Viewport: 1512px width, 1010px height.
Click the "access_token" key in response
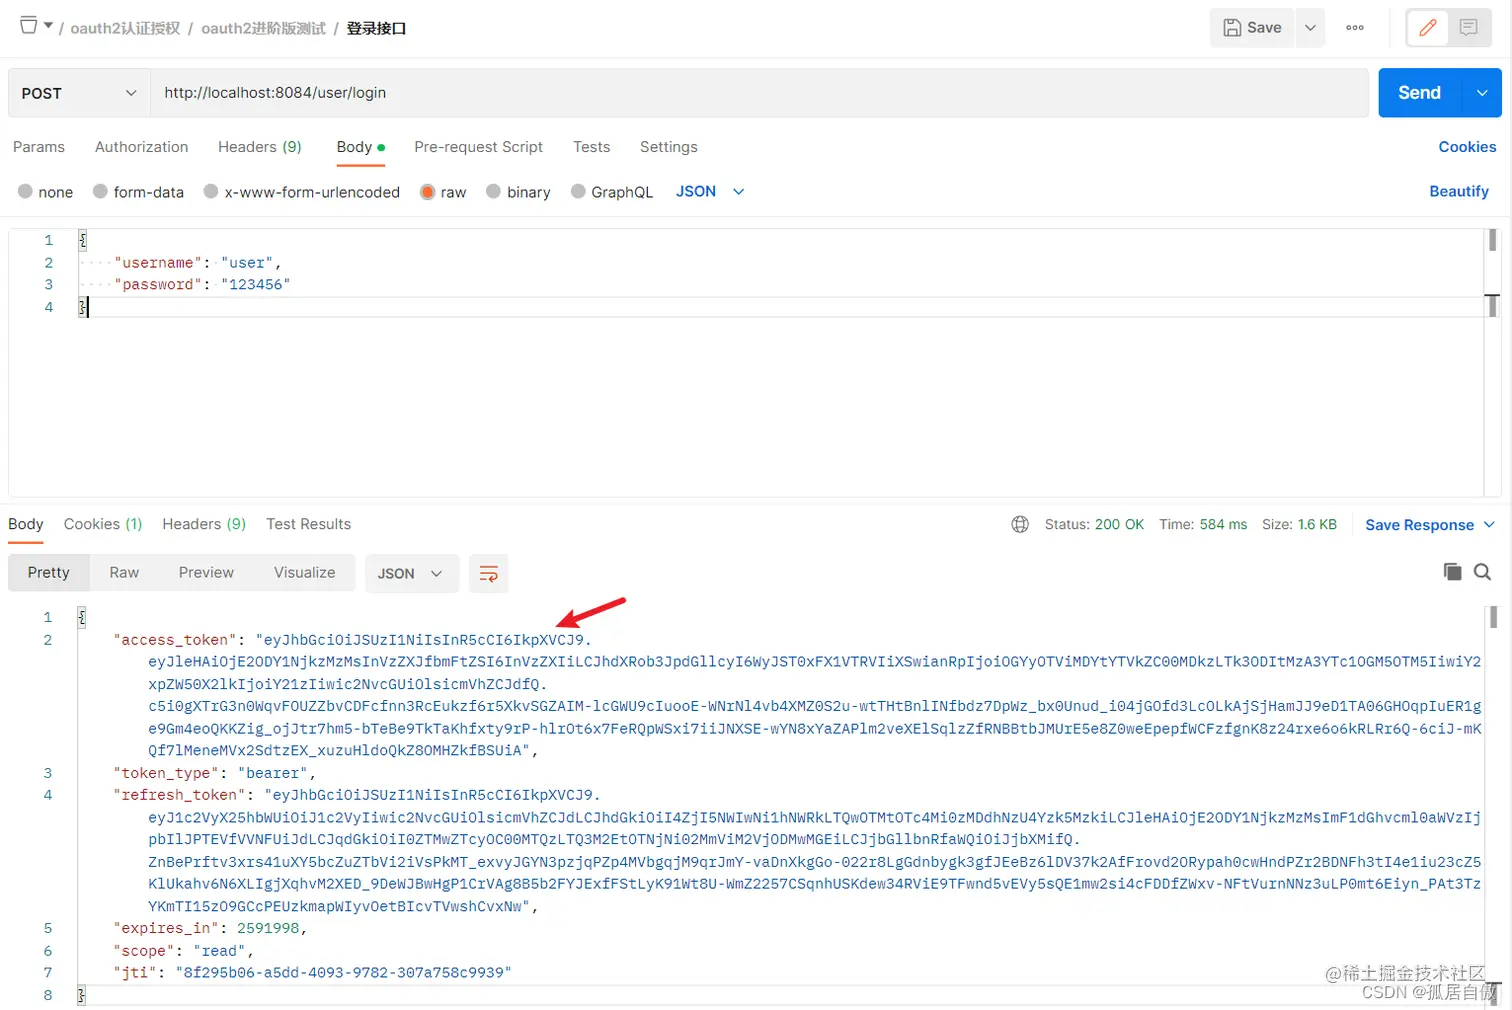point(175,640)
